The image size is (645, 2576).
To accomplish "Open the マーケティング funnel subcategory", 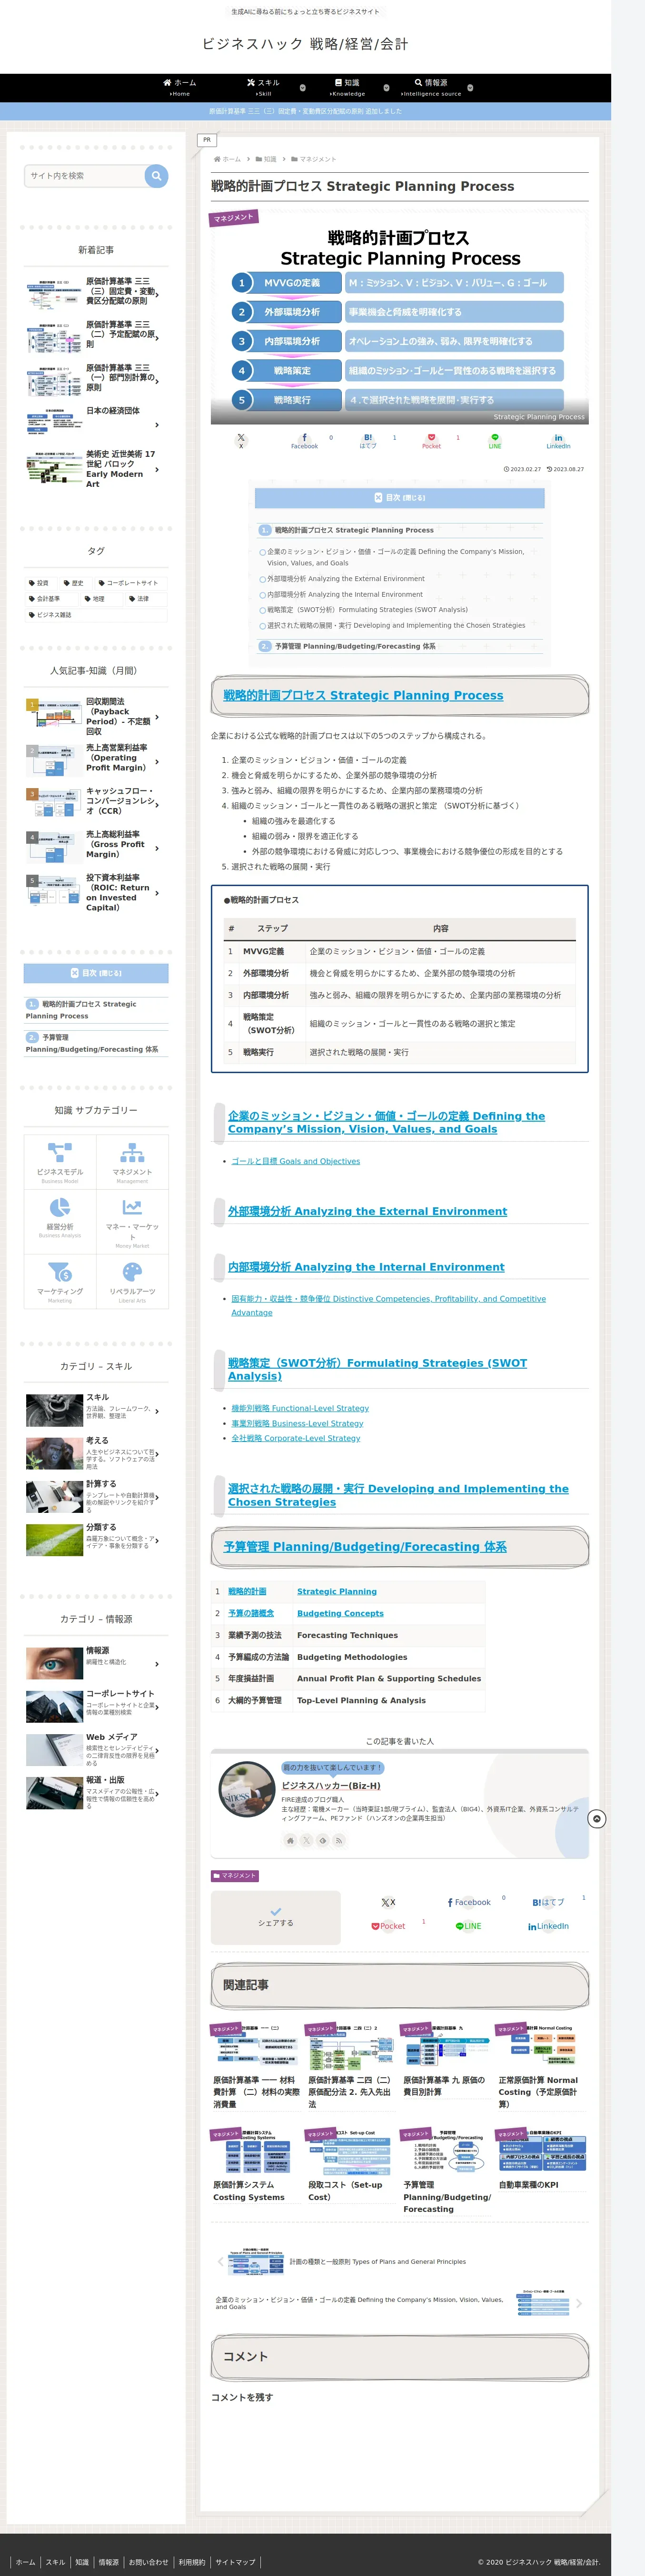I will [x=60, y=1281].
